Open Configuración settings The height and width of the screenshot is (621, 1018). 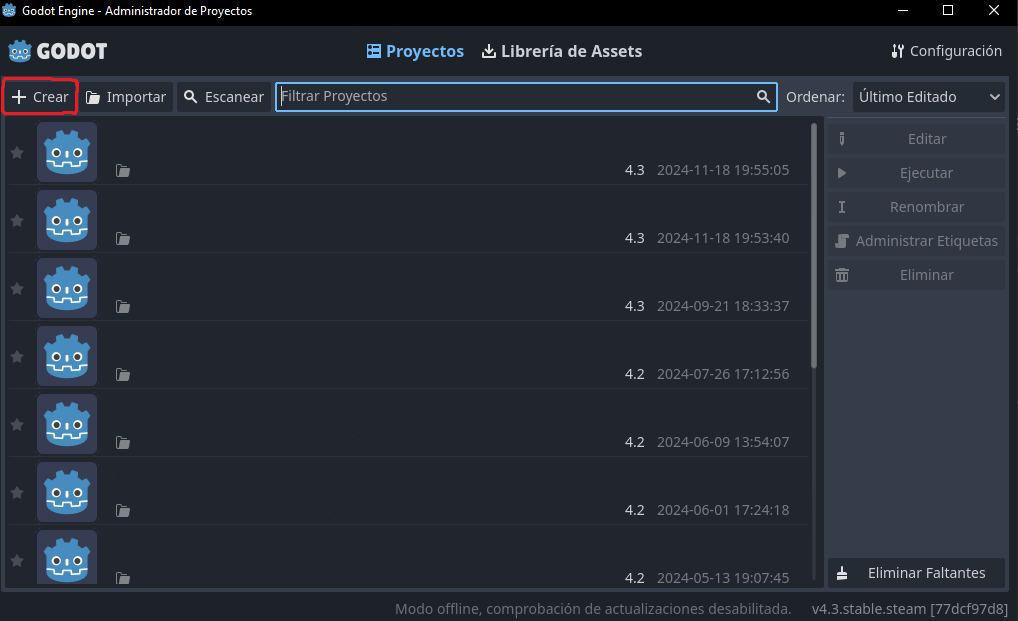click(946, 51)
